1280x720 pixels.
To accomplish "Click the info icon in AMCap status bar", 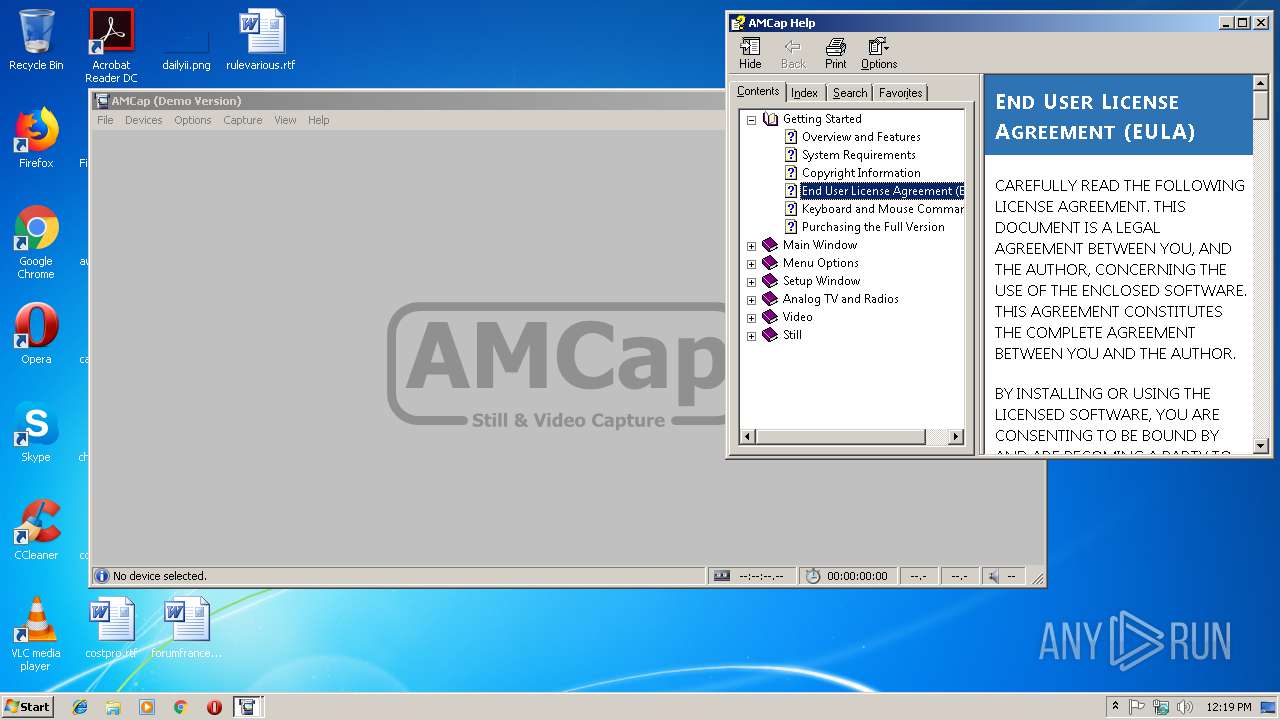I will (102, 576).
